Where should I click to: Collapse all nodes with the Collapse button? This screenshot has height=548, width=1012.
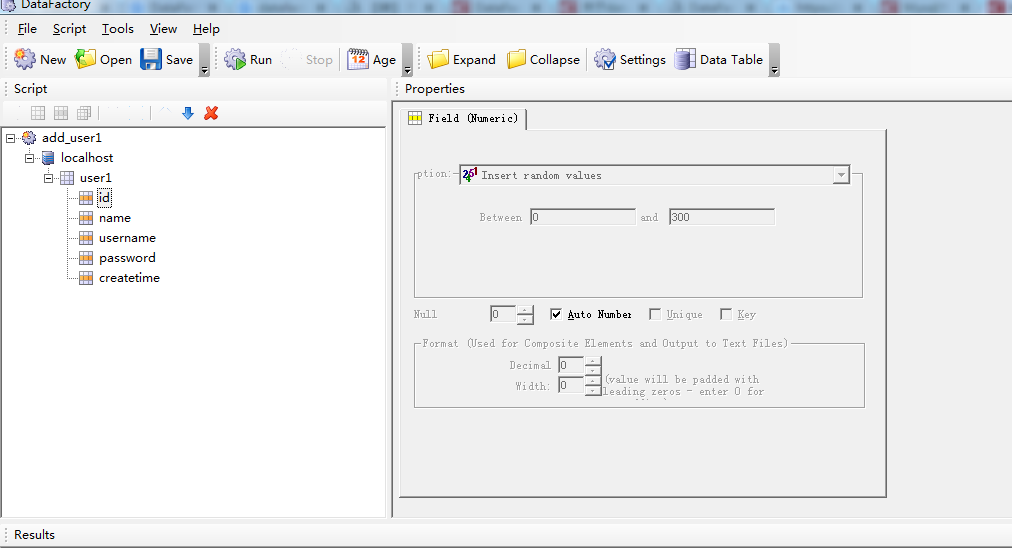(x=543, y=59)
